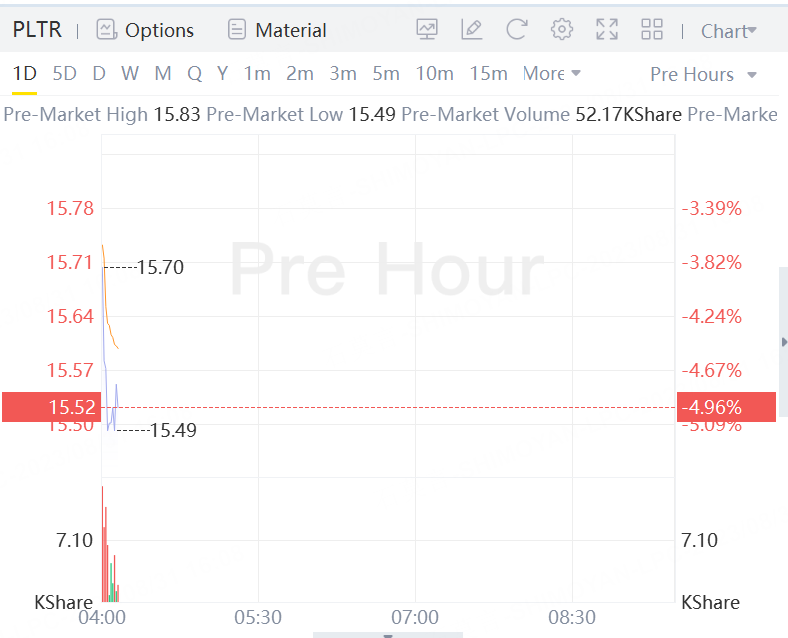The height and width of the screenshot is (638, 788).
Task: Collapse the bottom panel arrow handle
Action: tap(388, 634)
